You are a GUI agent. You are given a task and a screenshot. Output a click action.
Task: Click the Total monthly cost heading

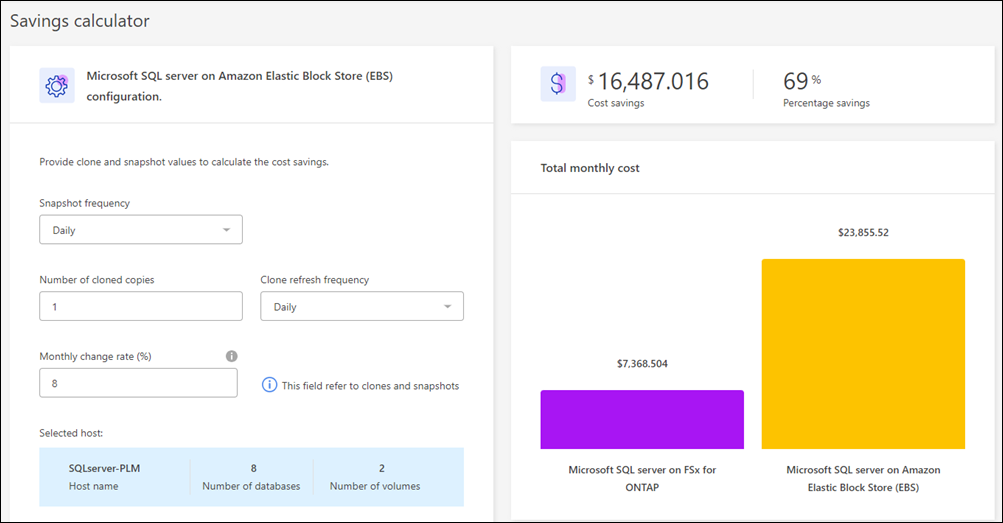point(590,168)
